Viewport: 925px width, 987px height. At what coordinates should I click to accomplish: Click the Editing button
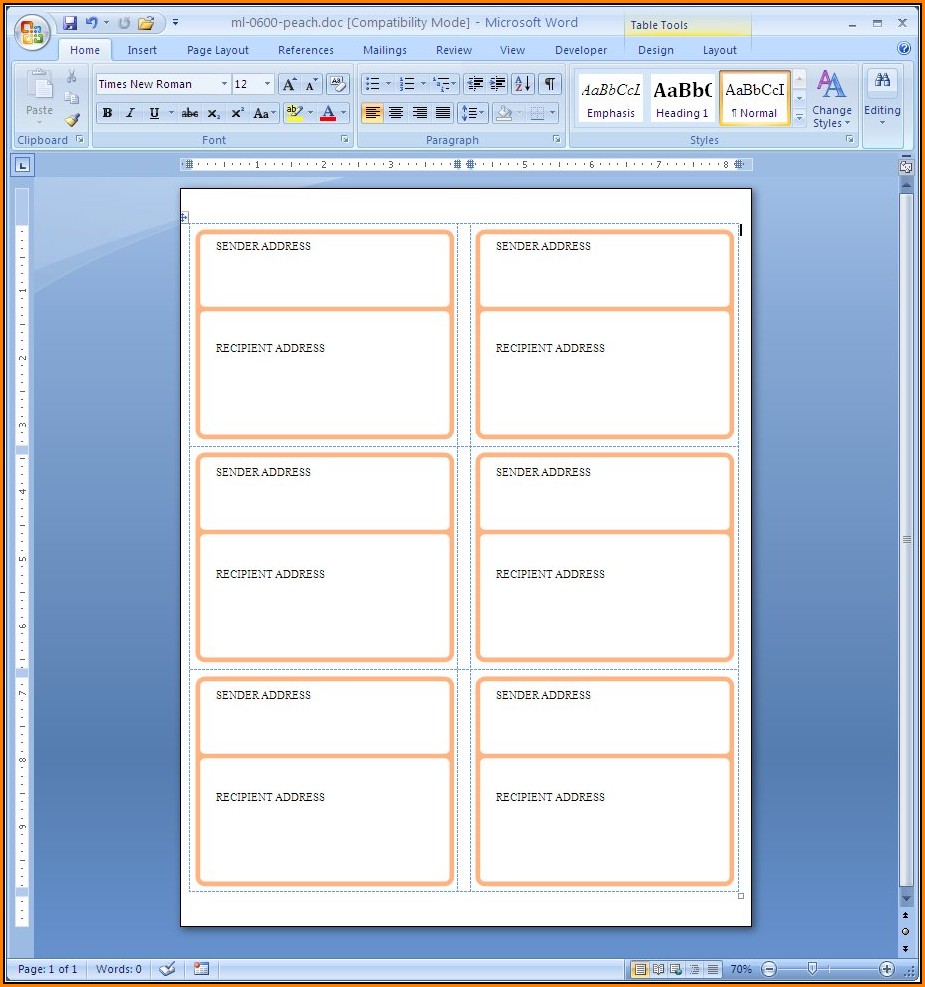coord(882,99)
